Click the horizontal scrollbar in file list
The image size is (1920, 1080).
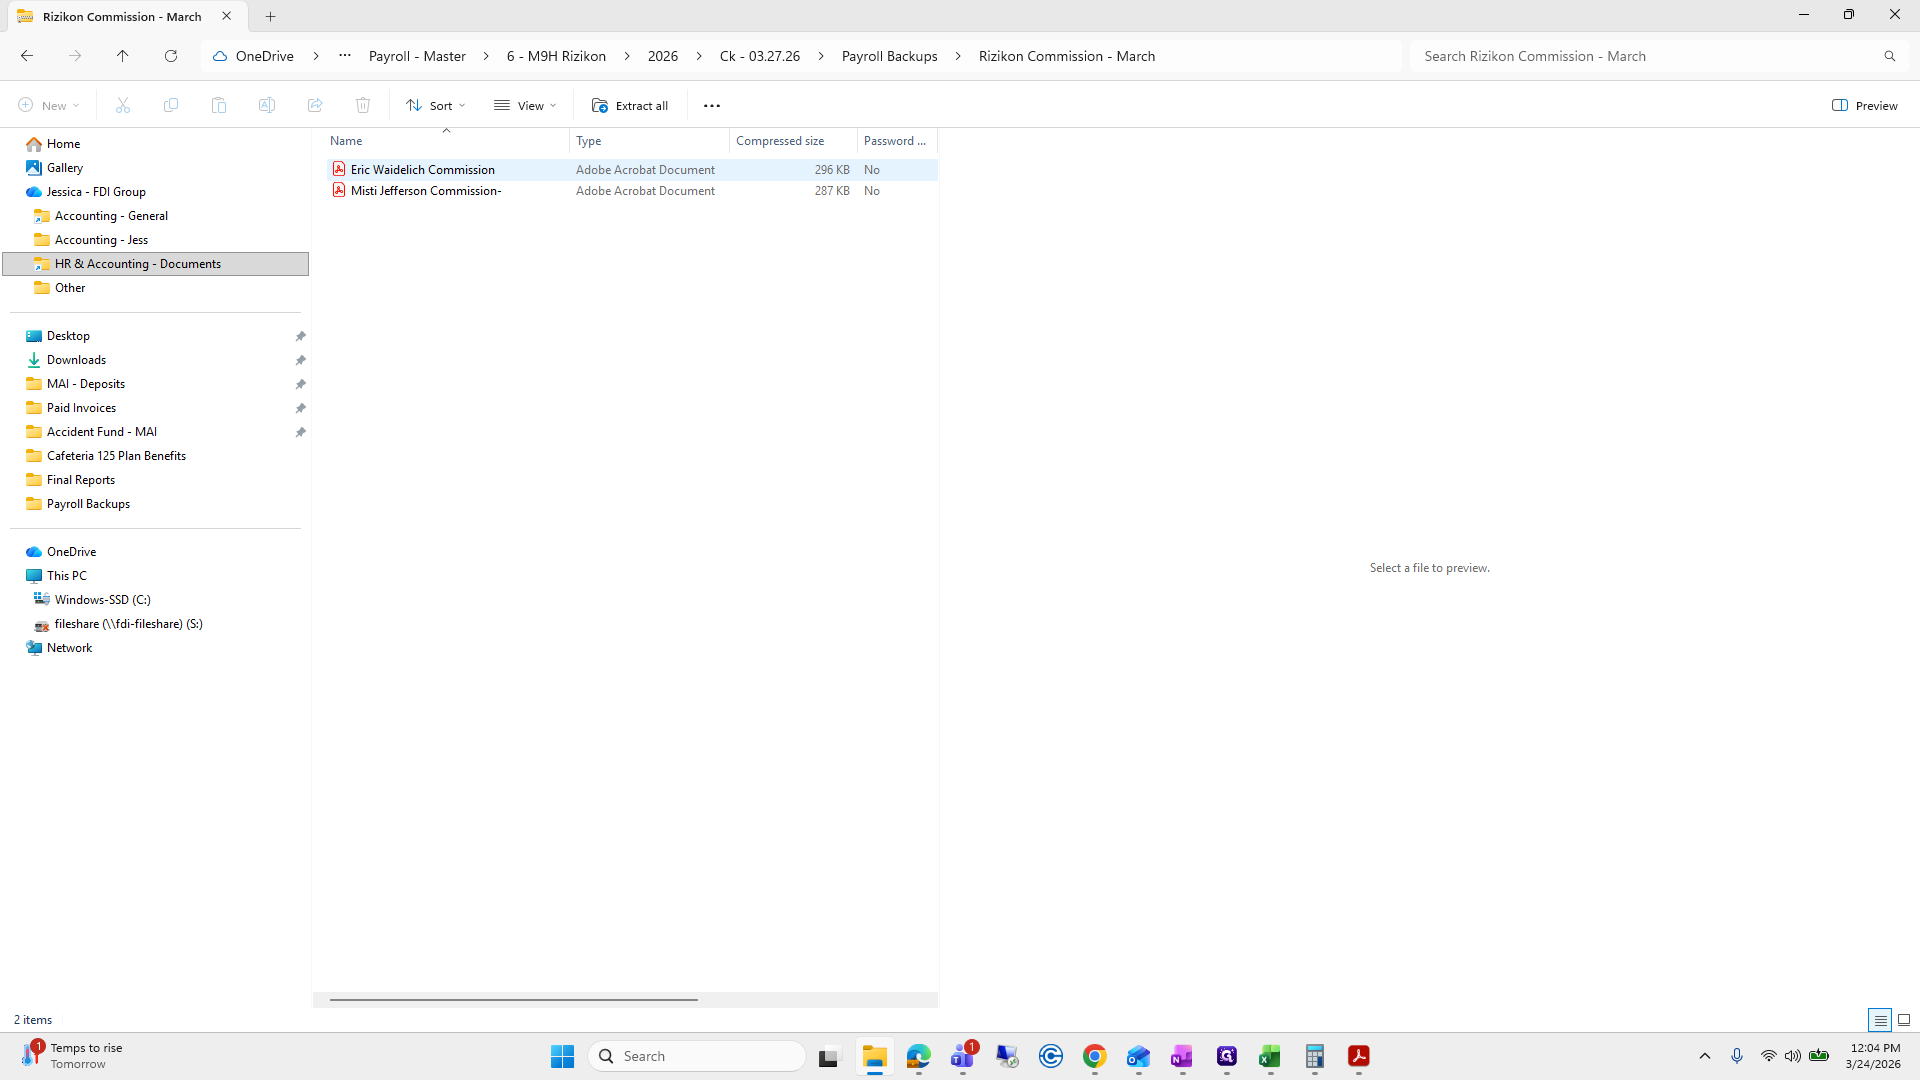pos(514,999)
